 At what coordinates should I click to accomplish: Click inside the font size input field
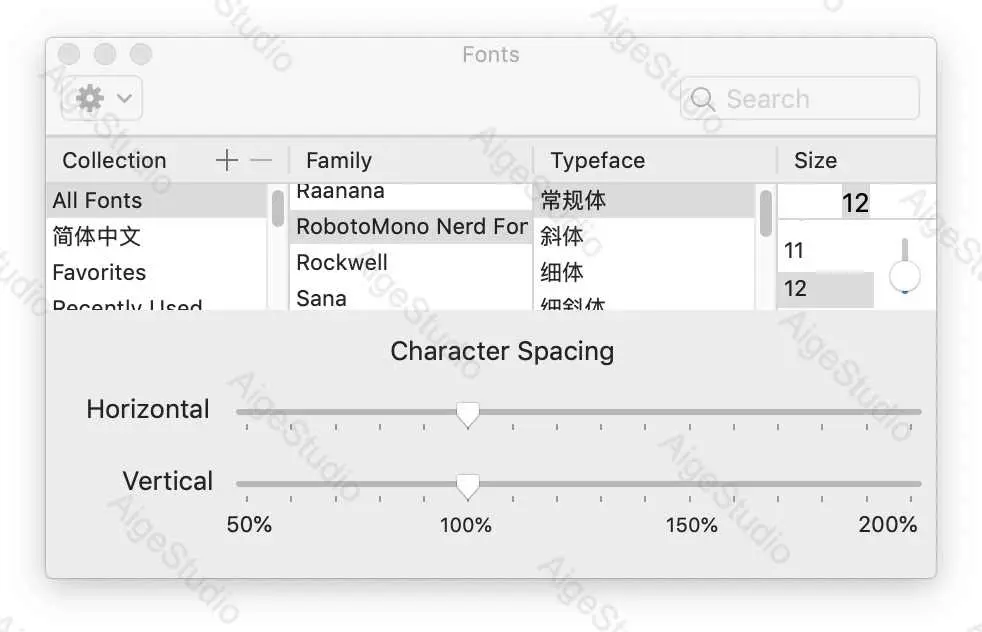856,202
